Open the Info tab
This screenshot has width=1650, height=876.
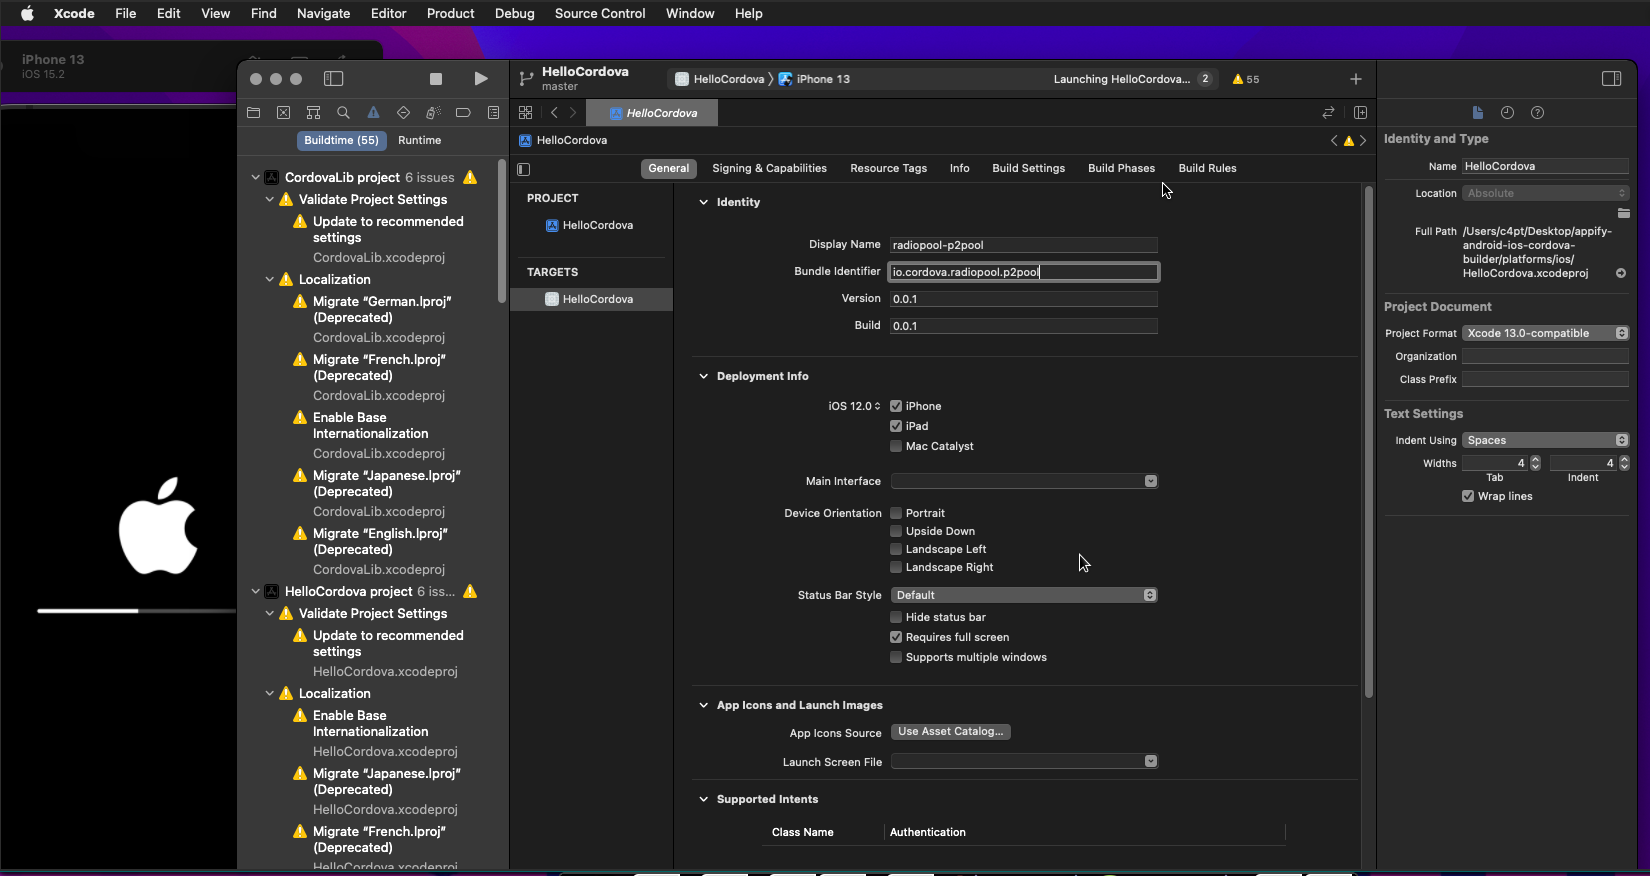[959, 168]
